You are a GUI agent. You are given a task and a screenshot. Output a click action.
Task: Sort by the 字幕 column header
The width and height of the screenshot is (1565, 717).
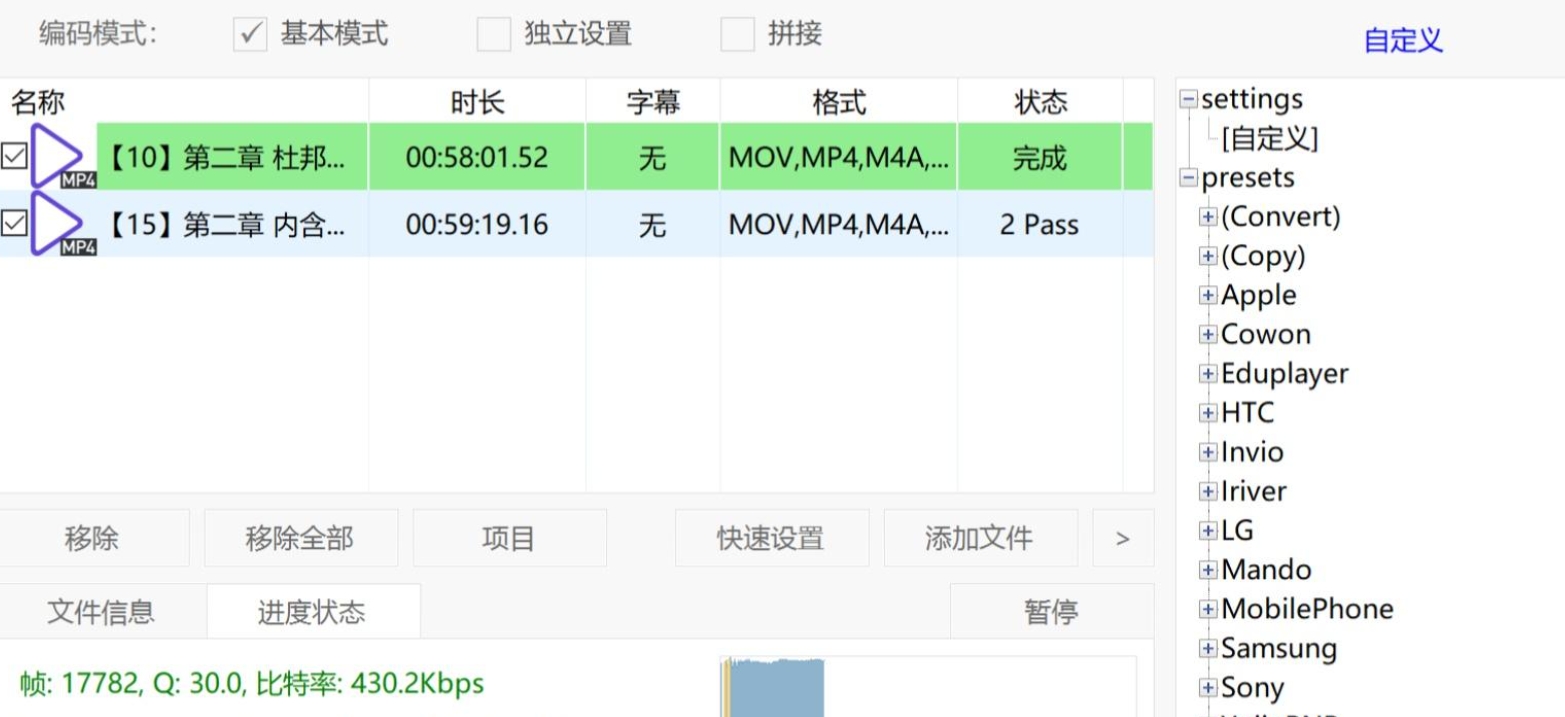(x=653, y=101)
